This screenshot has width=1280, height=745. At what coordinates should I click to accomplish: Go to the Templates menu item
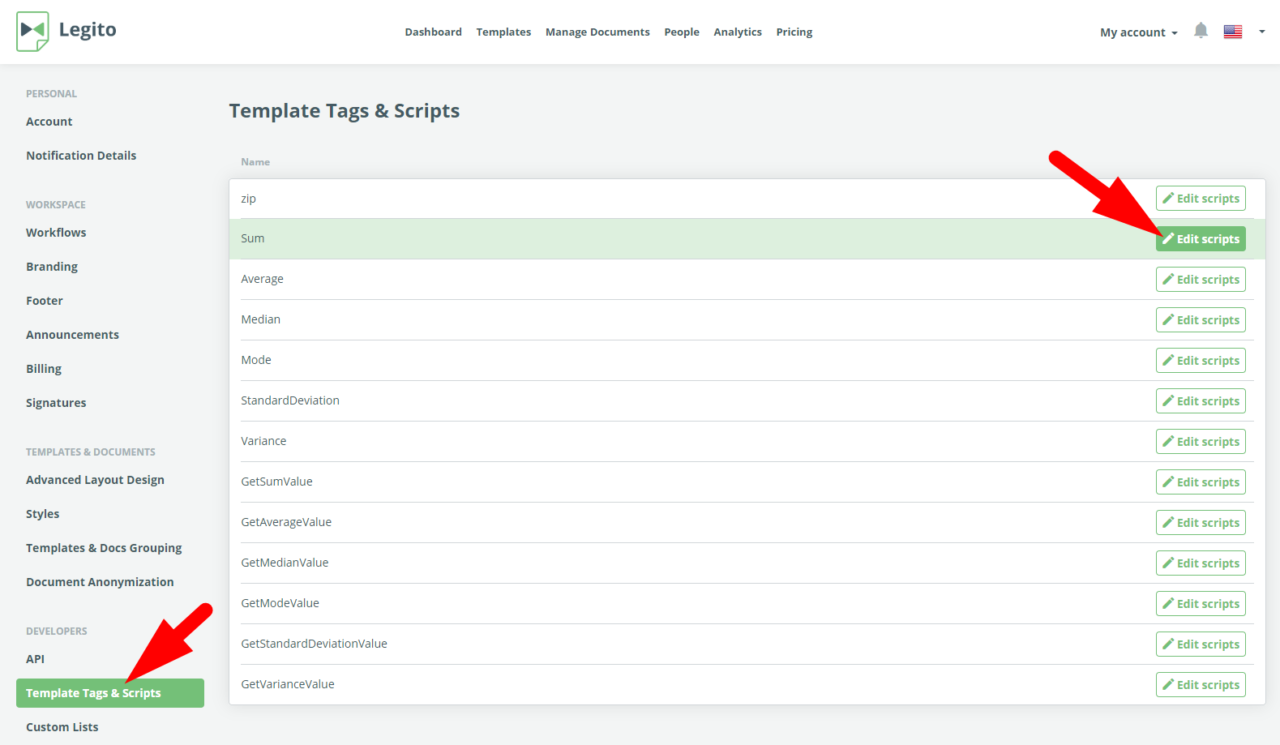click(503, 31)
